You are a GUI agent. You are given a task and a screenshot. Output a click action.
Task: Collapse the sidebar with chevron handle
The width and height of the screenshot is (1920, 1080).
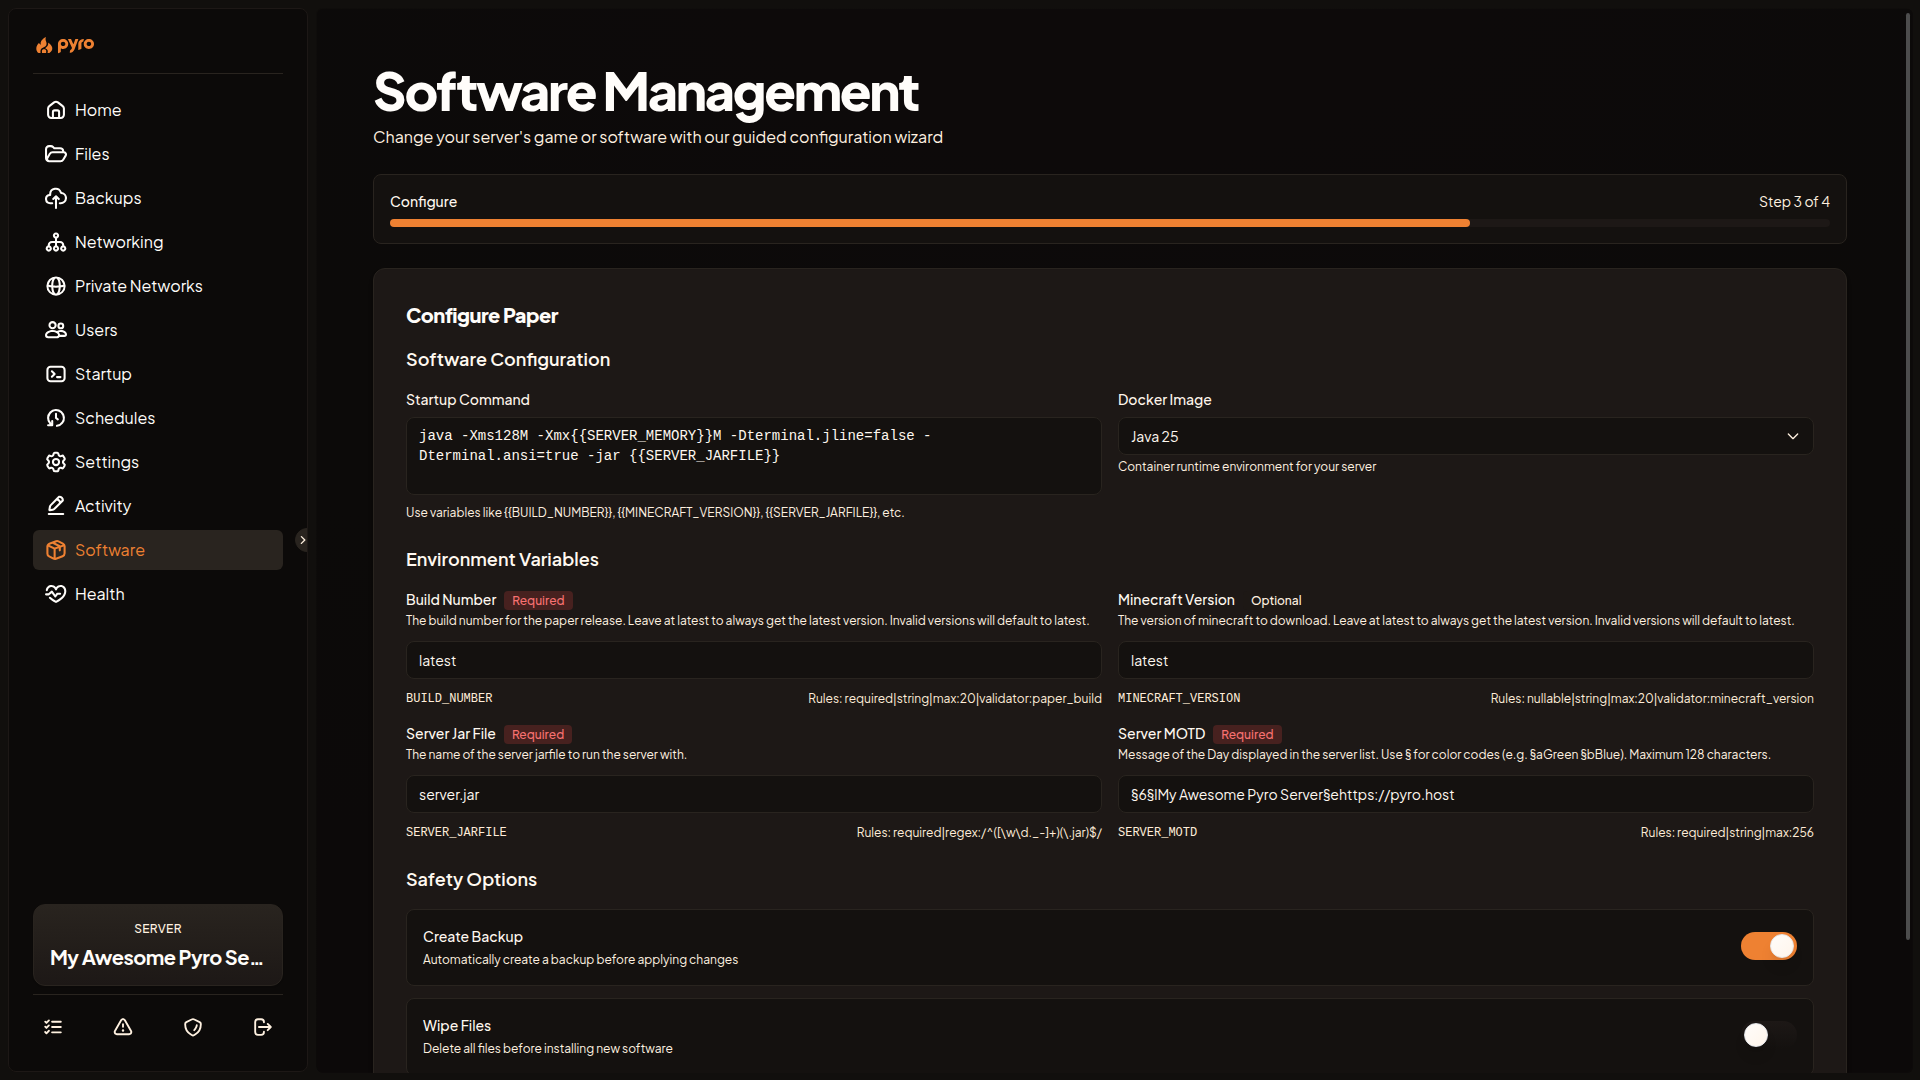[302, 540]
